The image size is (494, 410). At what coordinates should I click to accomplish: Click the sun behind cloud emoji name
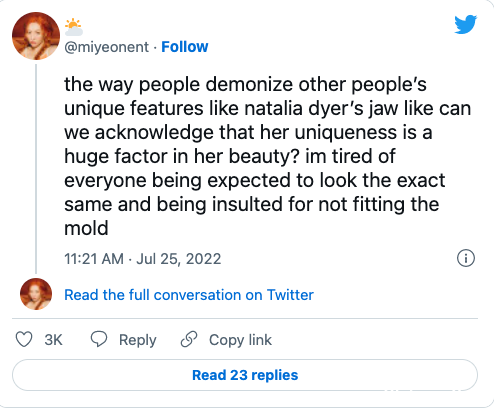[x=74, y=27]
